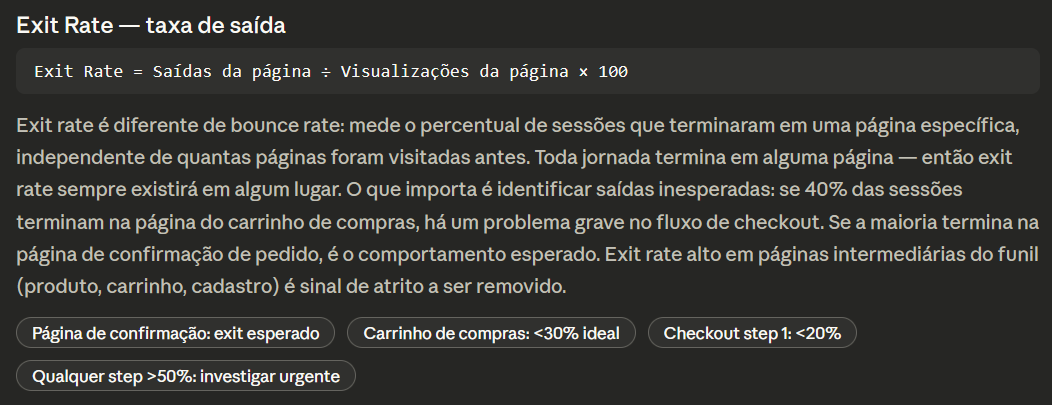The height and width of the screenshot is (405, 1052).
Task: Select the 'Carrinho de compras: <30% ideal' chip
Action: pos(491,333)
